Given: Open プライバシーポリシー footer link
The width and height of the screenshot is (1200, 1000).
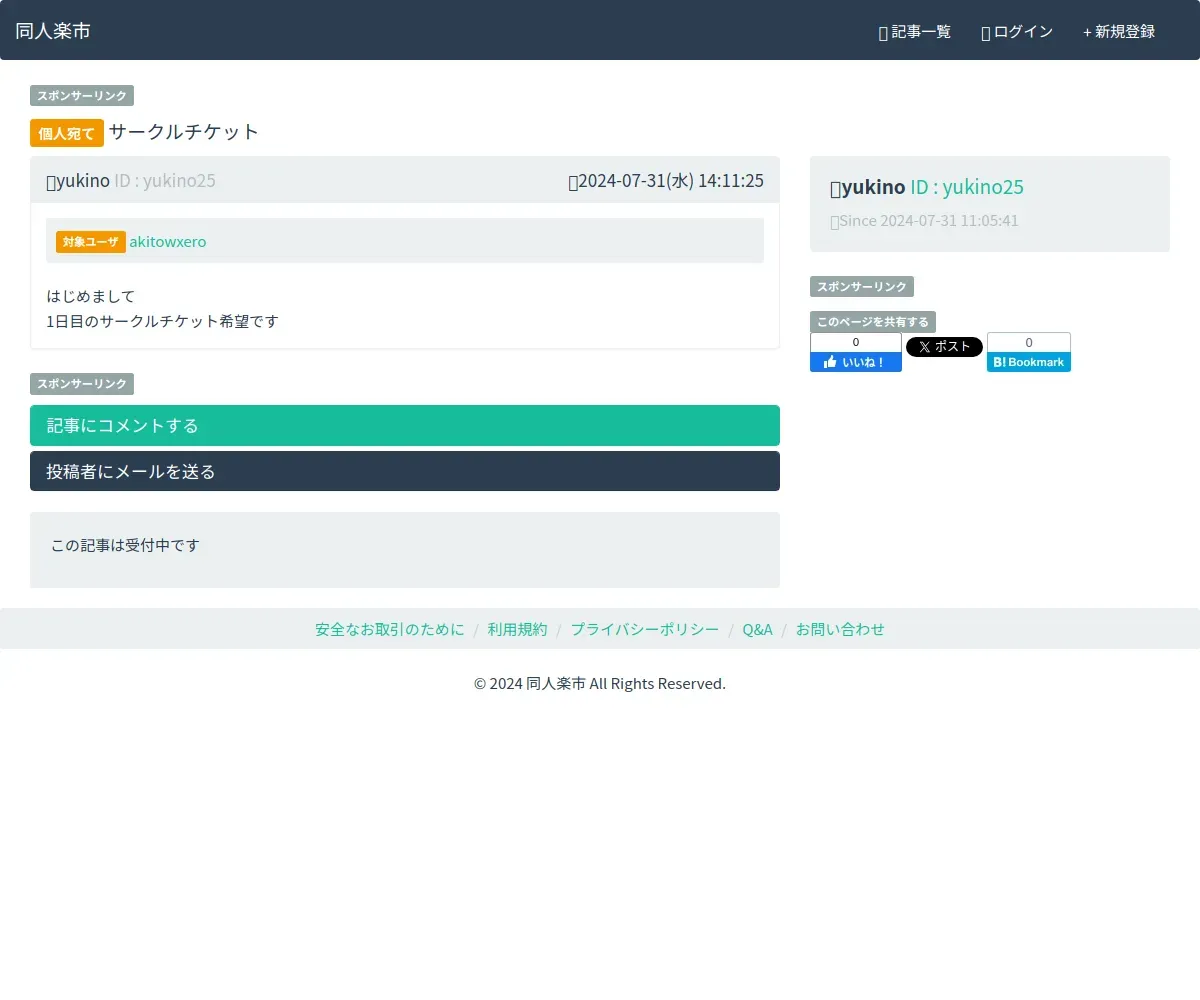Looking at the screenshot, I should [x=645, y=629].
